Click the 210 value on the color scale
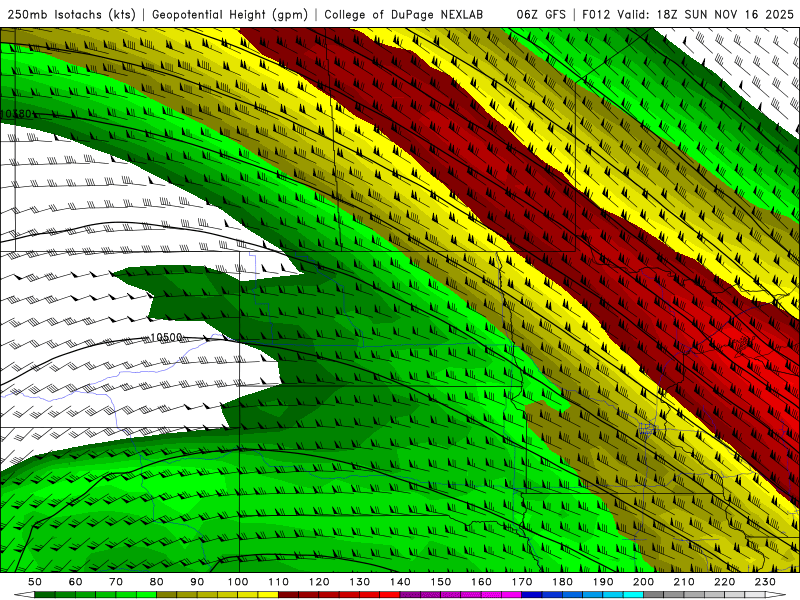800x600 pixels. [684, 582]
